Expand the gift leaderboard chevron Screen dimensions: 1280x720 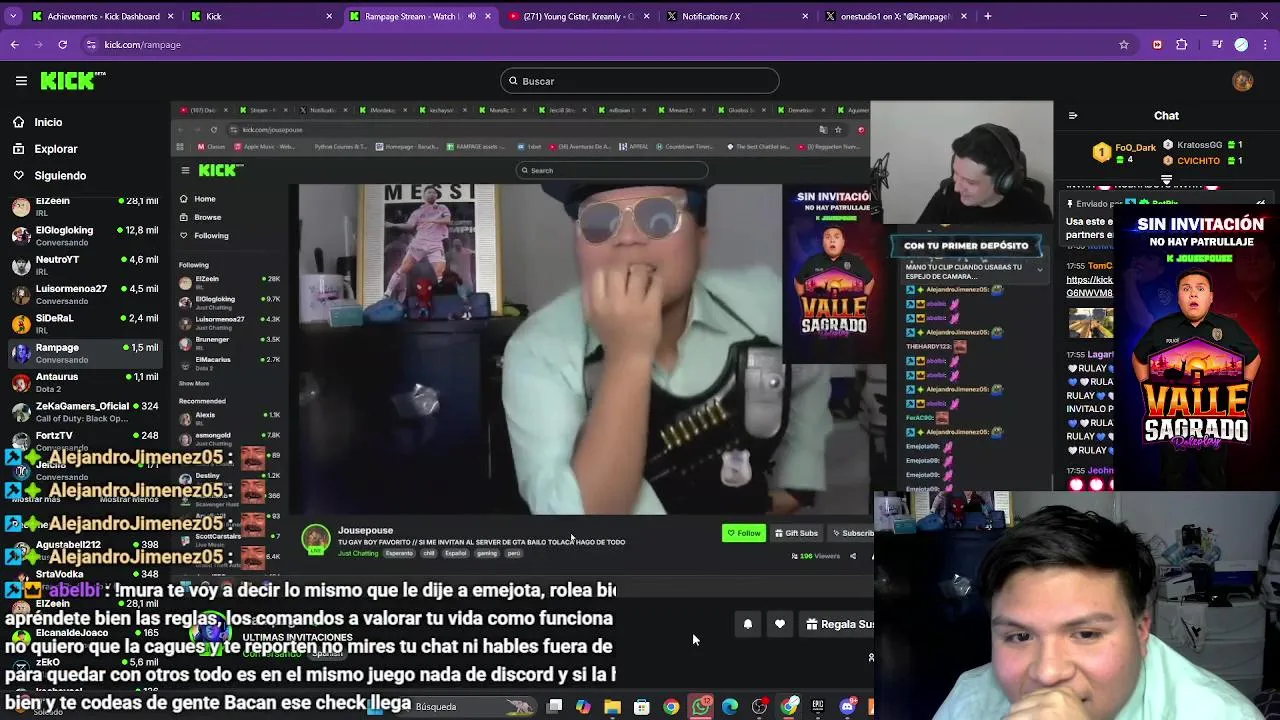[x=1166, y=180]
